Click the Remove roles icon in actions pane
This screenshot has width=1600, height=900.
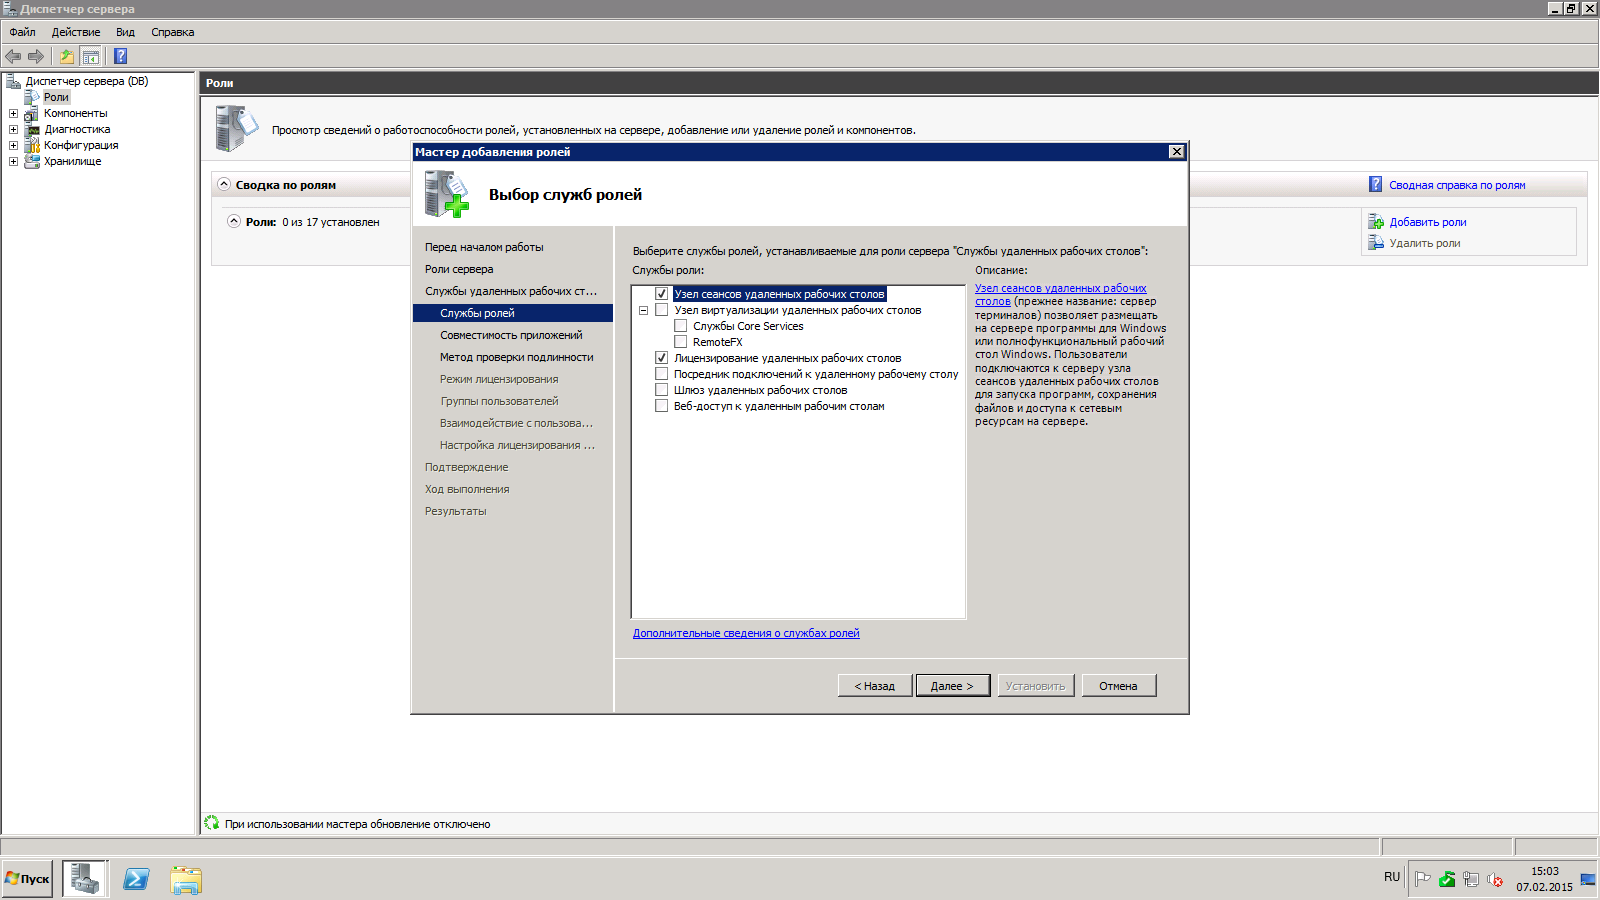pos(1376,243)
